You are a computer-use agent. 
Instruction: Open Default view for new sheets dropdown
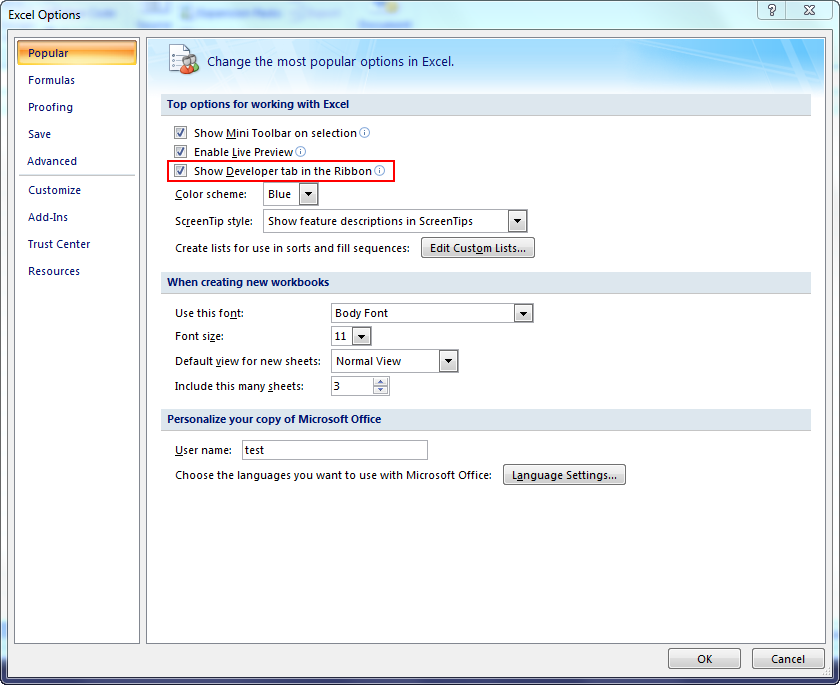coord(448,361)
